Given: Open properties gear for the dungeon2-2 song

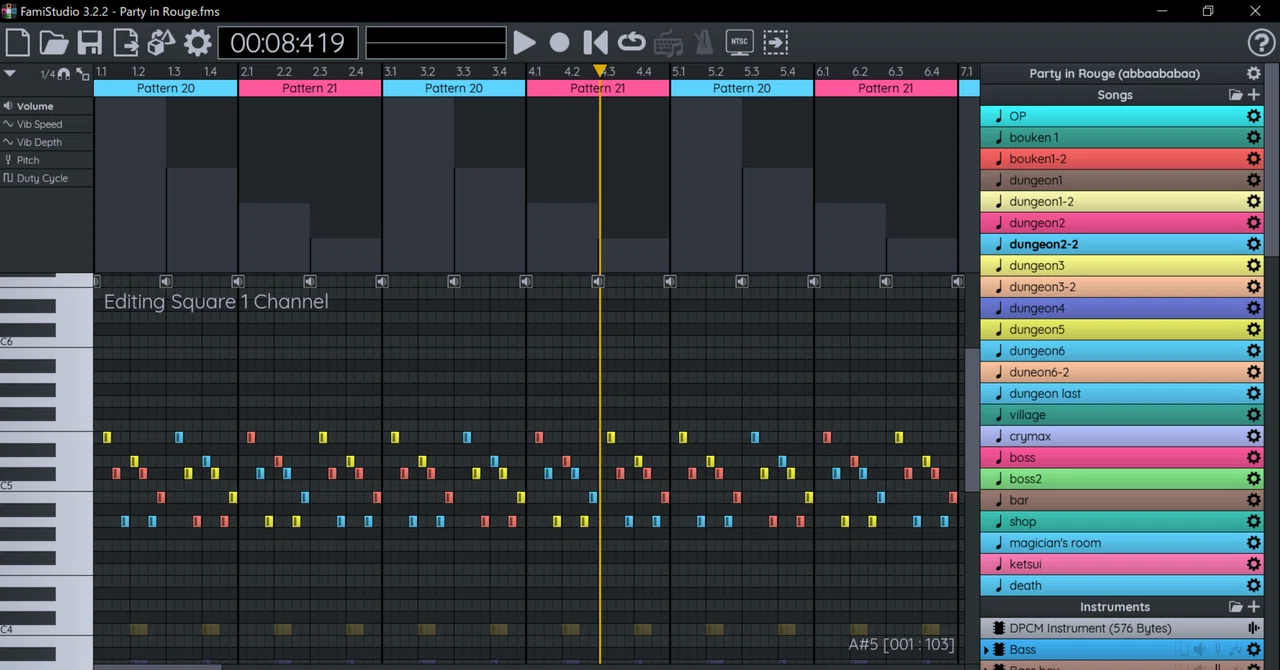Looking at the screenshot, I should point(1253,244).
